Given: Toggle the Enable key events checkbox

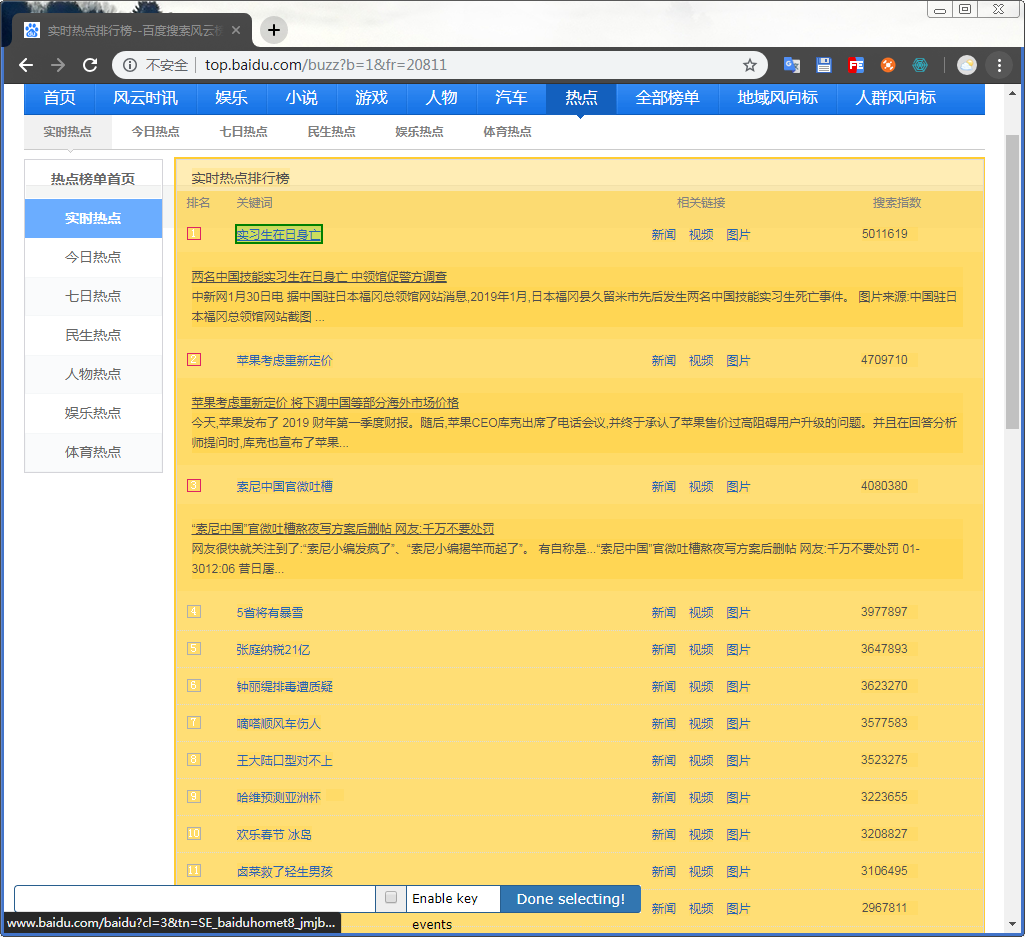Looking at the screenshot, I should click(391, 897).
